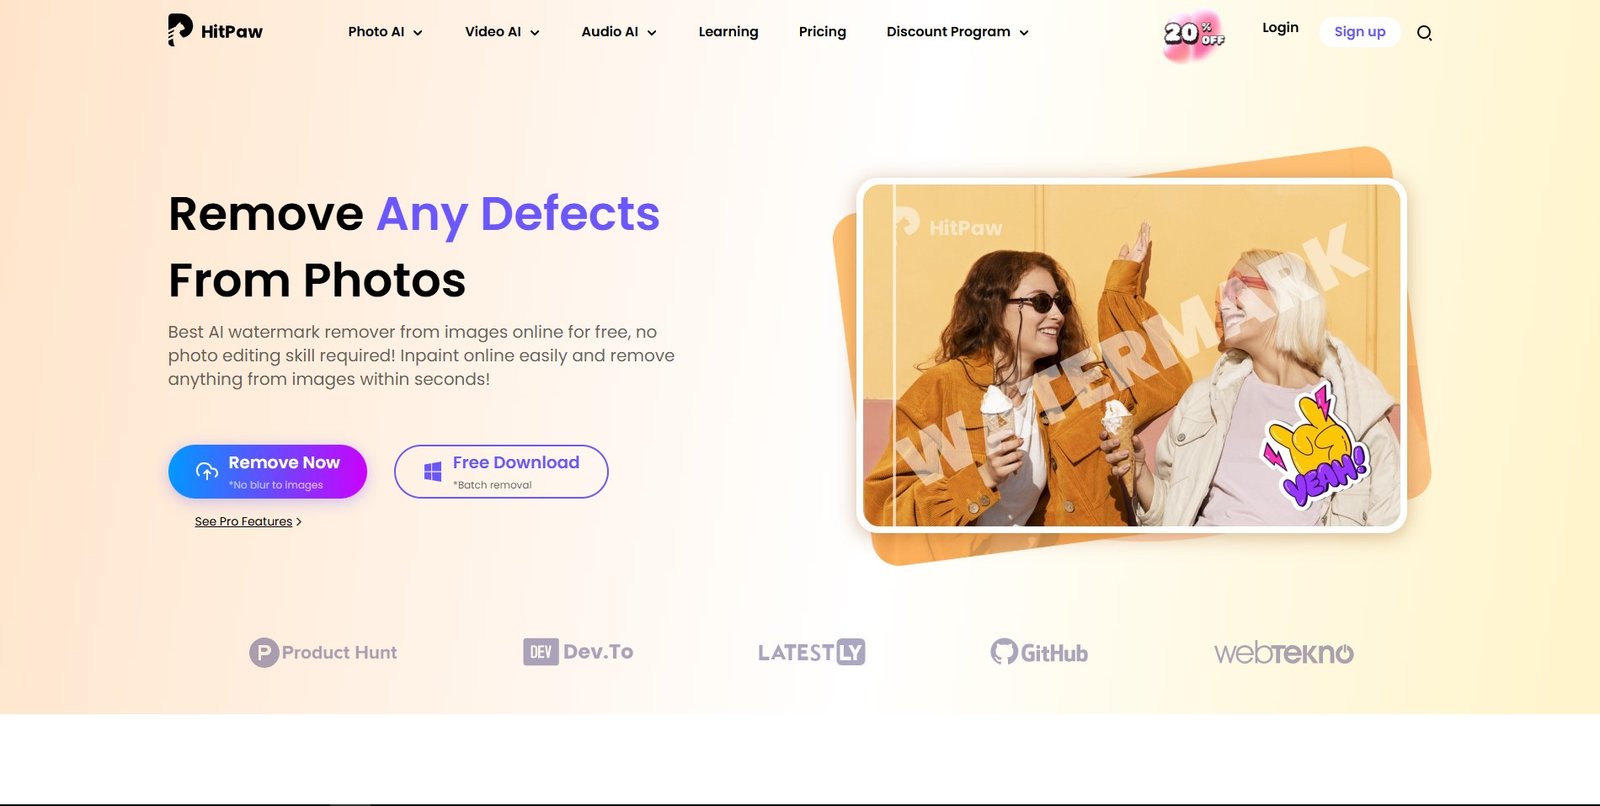Open the search magnifier icon
1600x806 pixels.
(x=1424, y=33)
